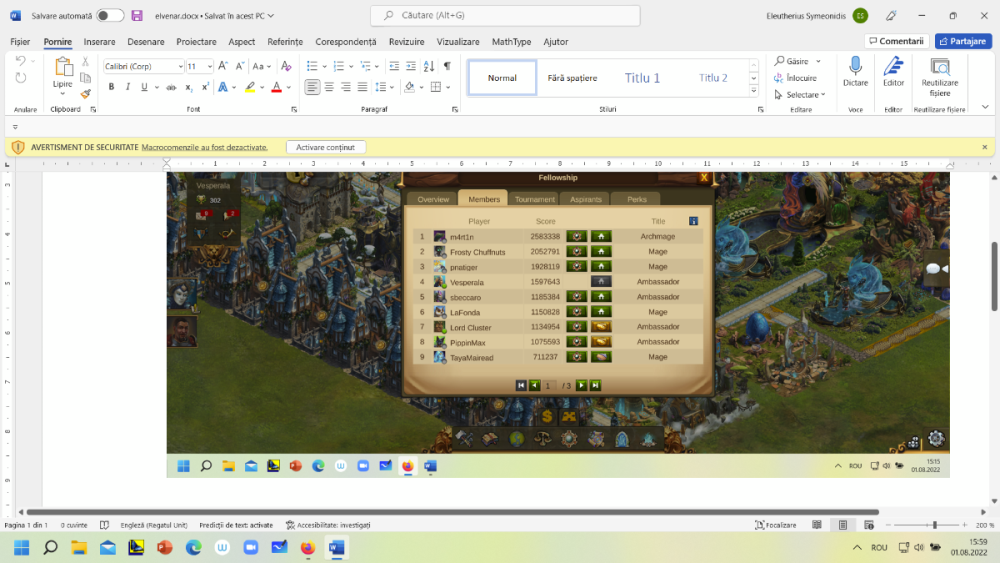
Task: Click the save floppy disk icon
Action: point(136,15)
